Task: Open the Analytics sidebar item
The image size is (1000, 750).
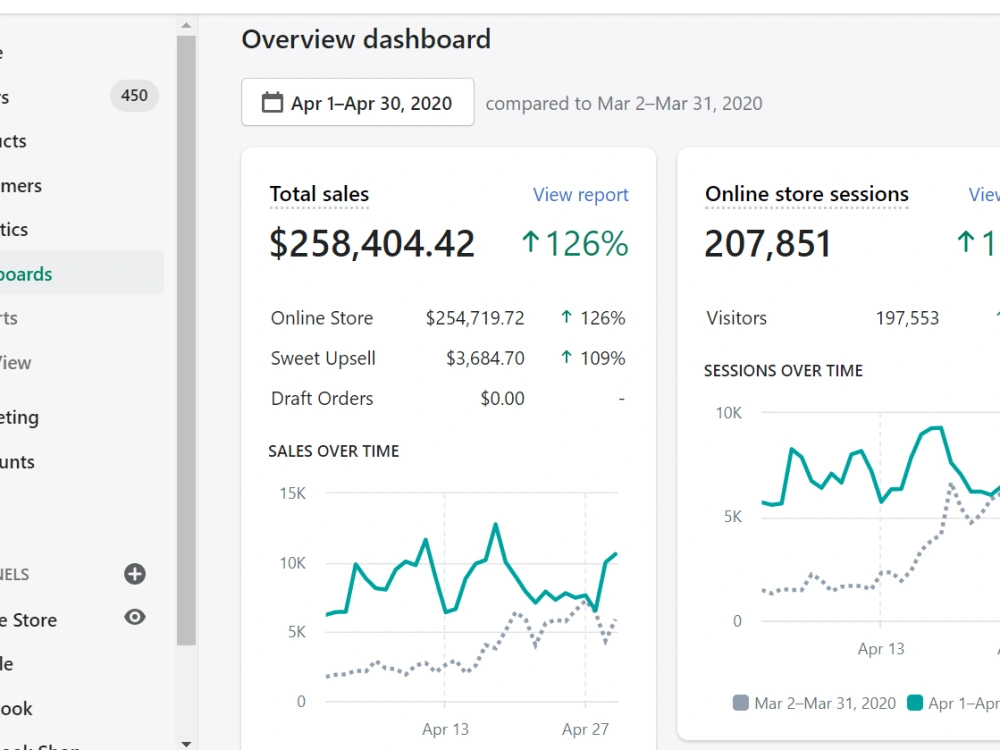Action: pyautogui.click(x=14, y=230)
